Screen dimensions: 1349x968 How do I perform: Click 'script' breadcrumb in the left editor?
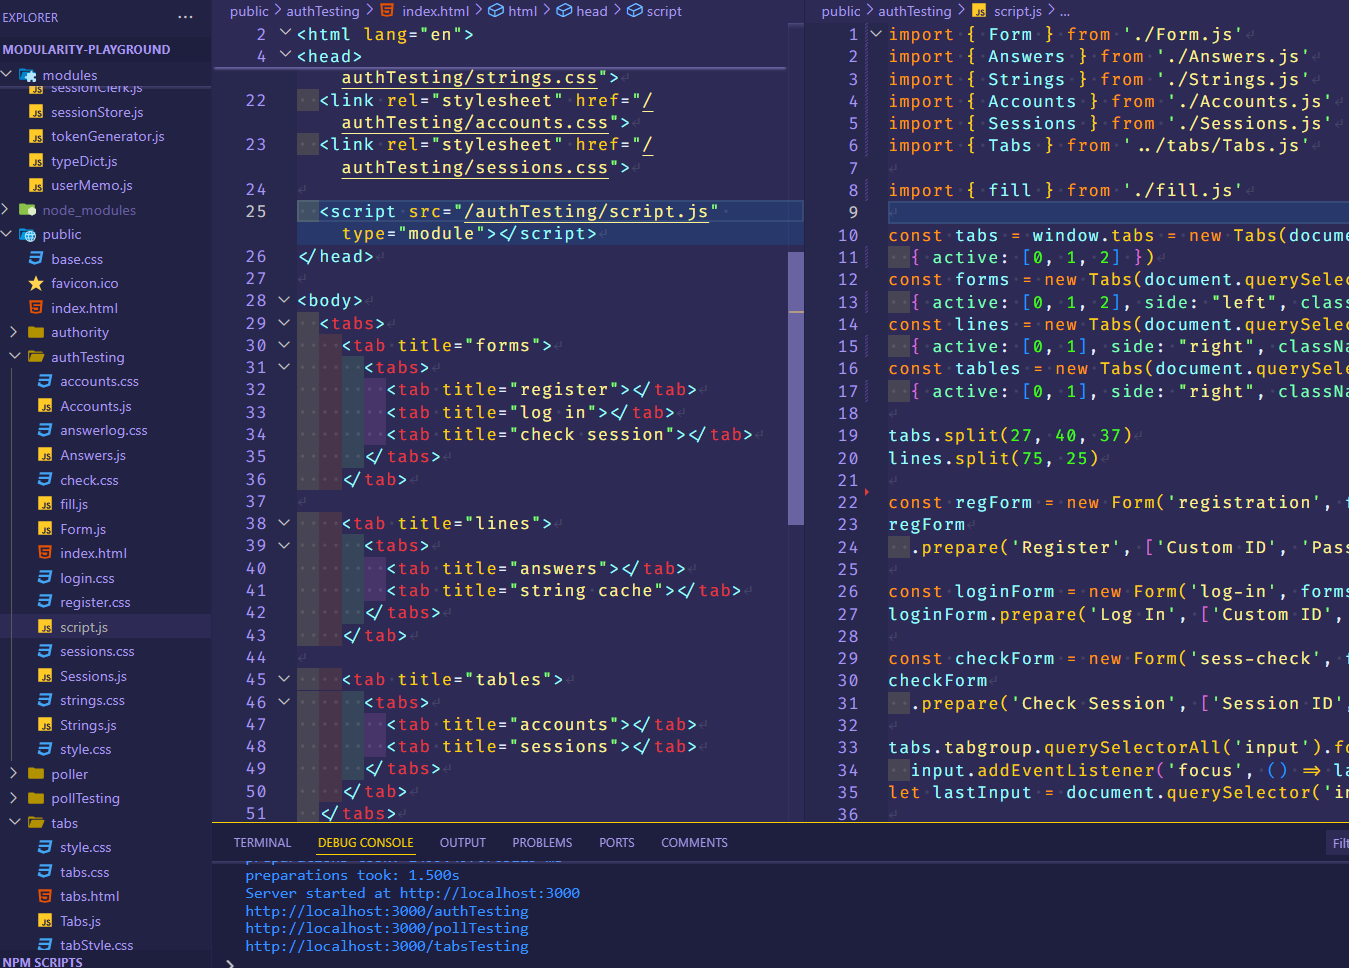tap(664, 11)
